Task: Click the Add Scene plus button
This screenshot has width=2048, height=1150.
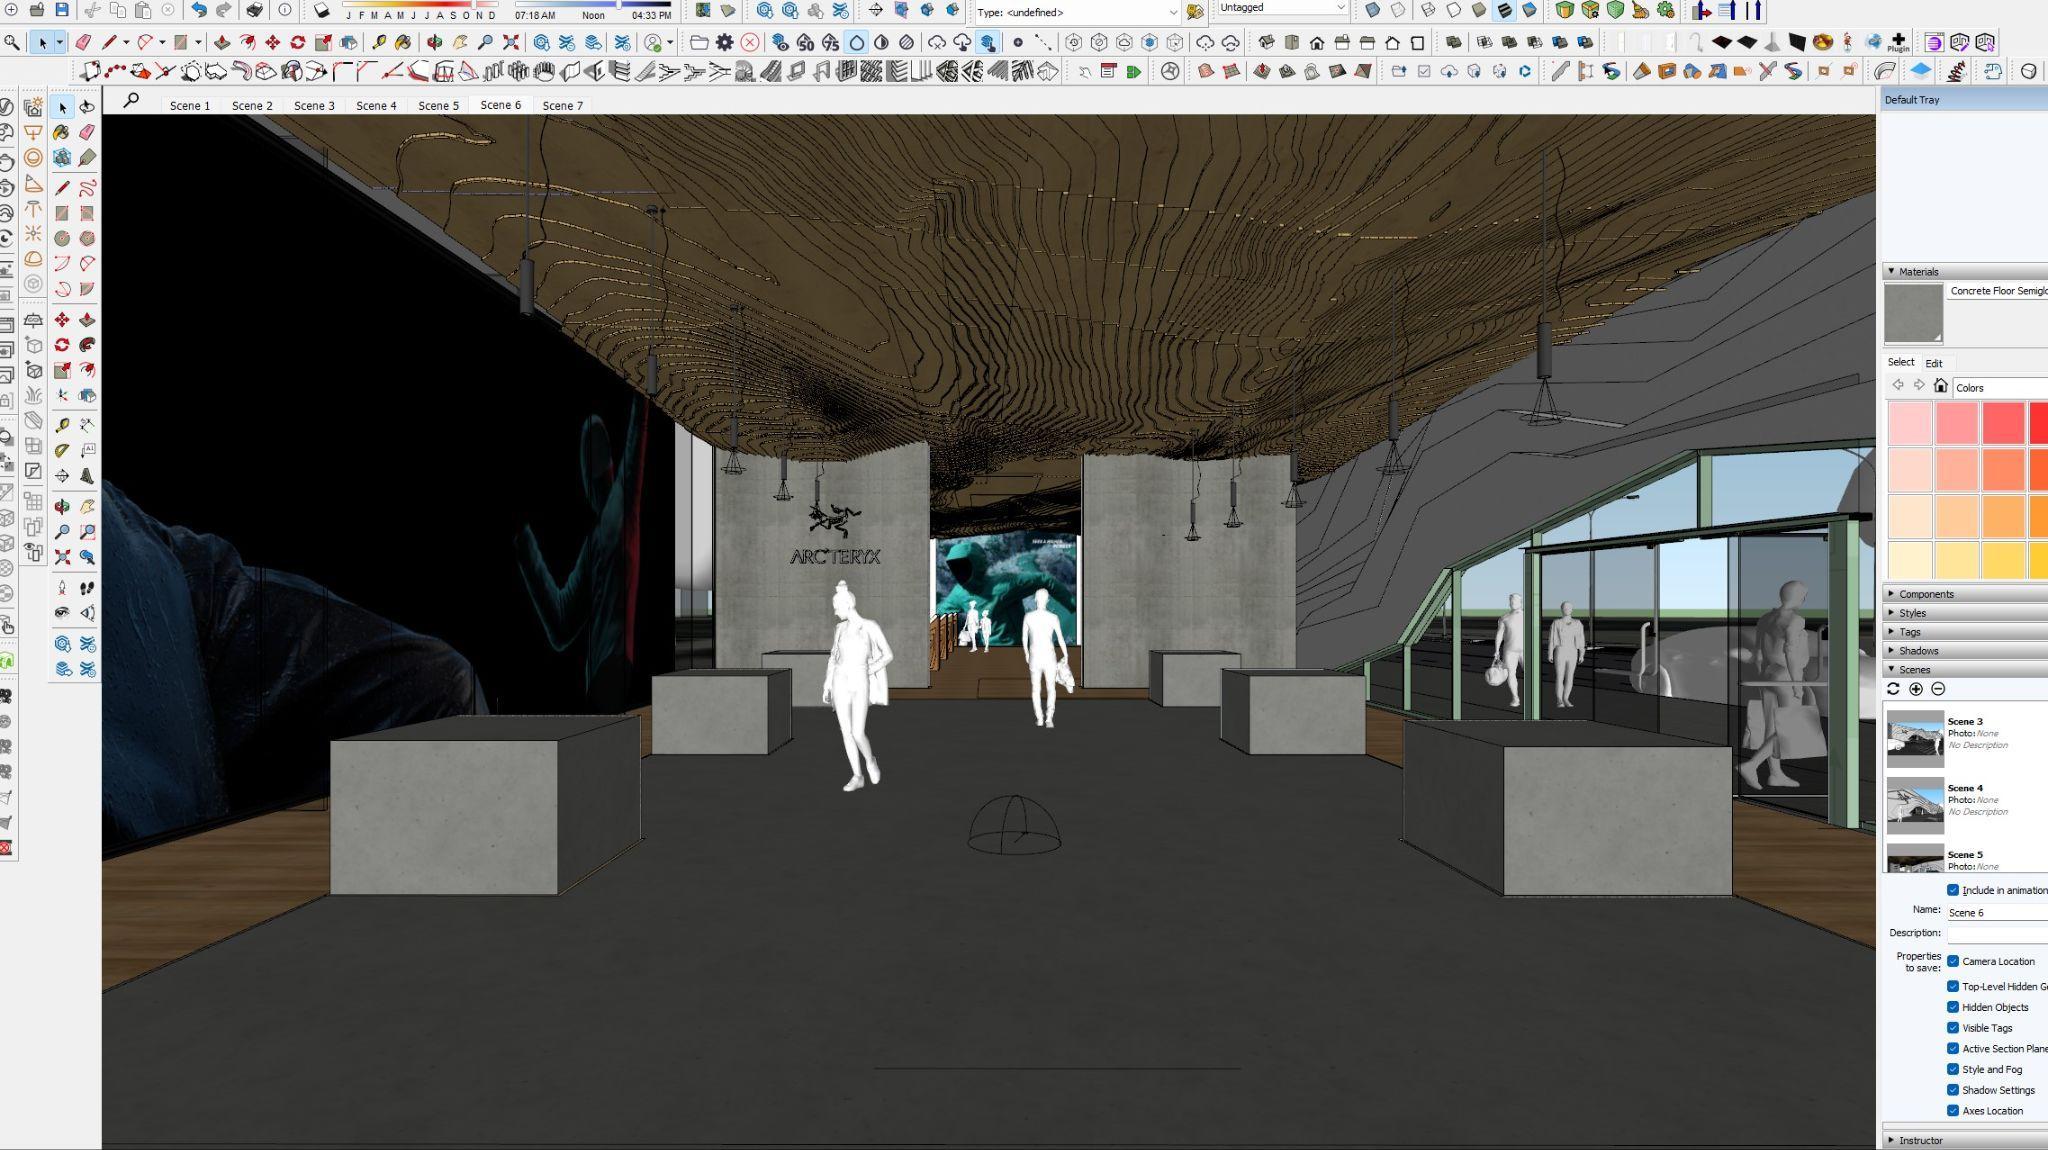Action: click(1916, 689)
